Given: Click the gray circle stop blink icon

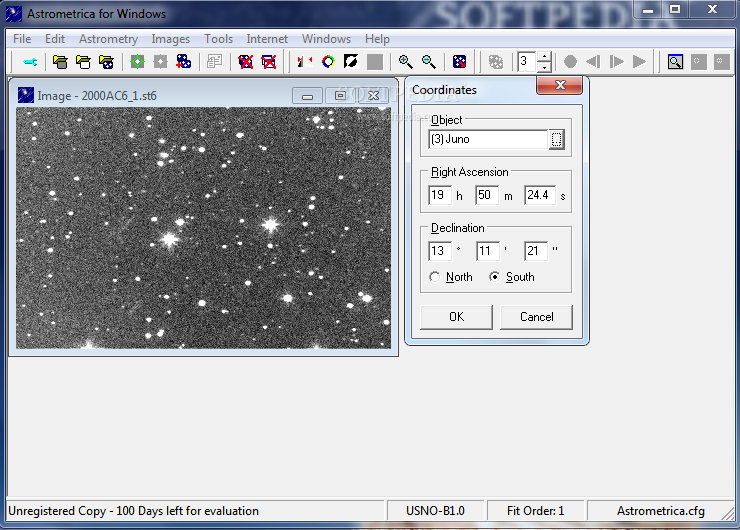Looking at the screenshot, I should pos(570,62).
